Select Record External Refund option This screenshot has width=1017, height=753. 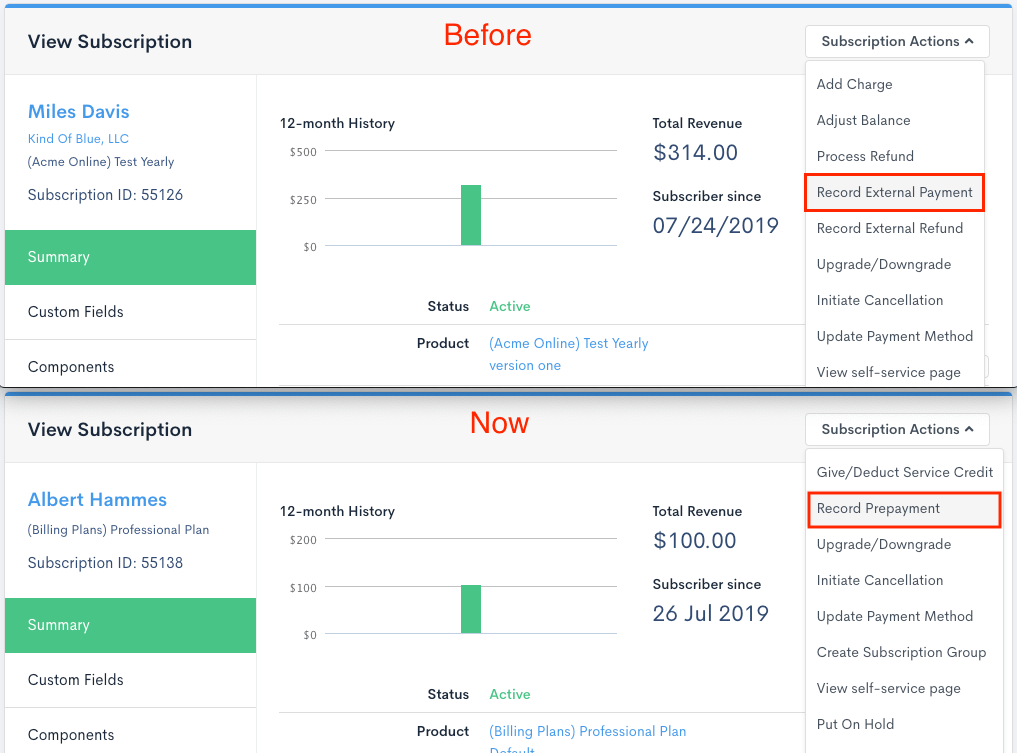(889, 228)
